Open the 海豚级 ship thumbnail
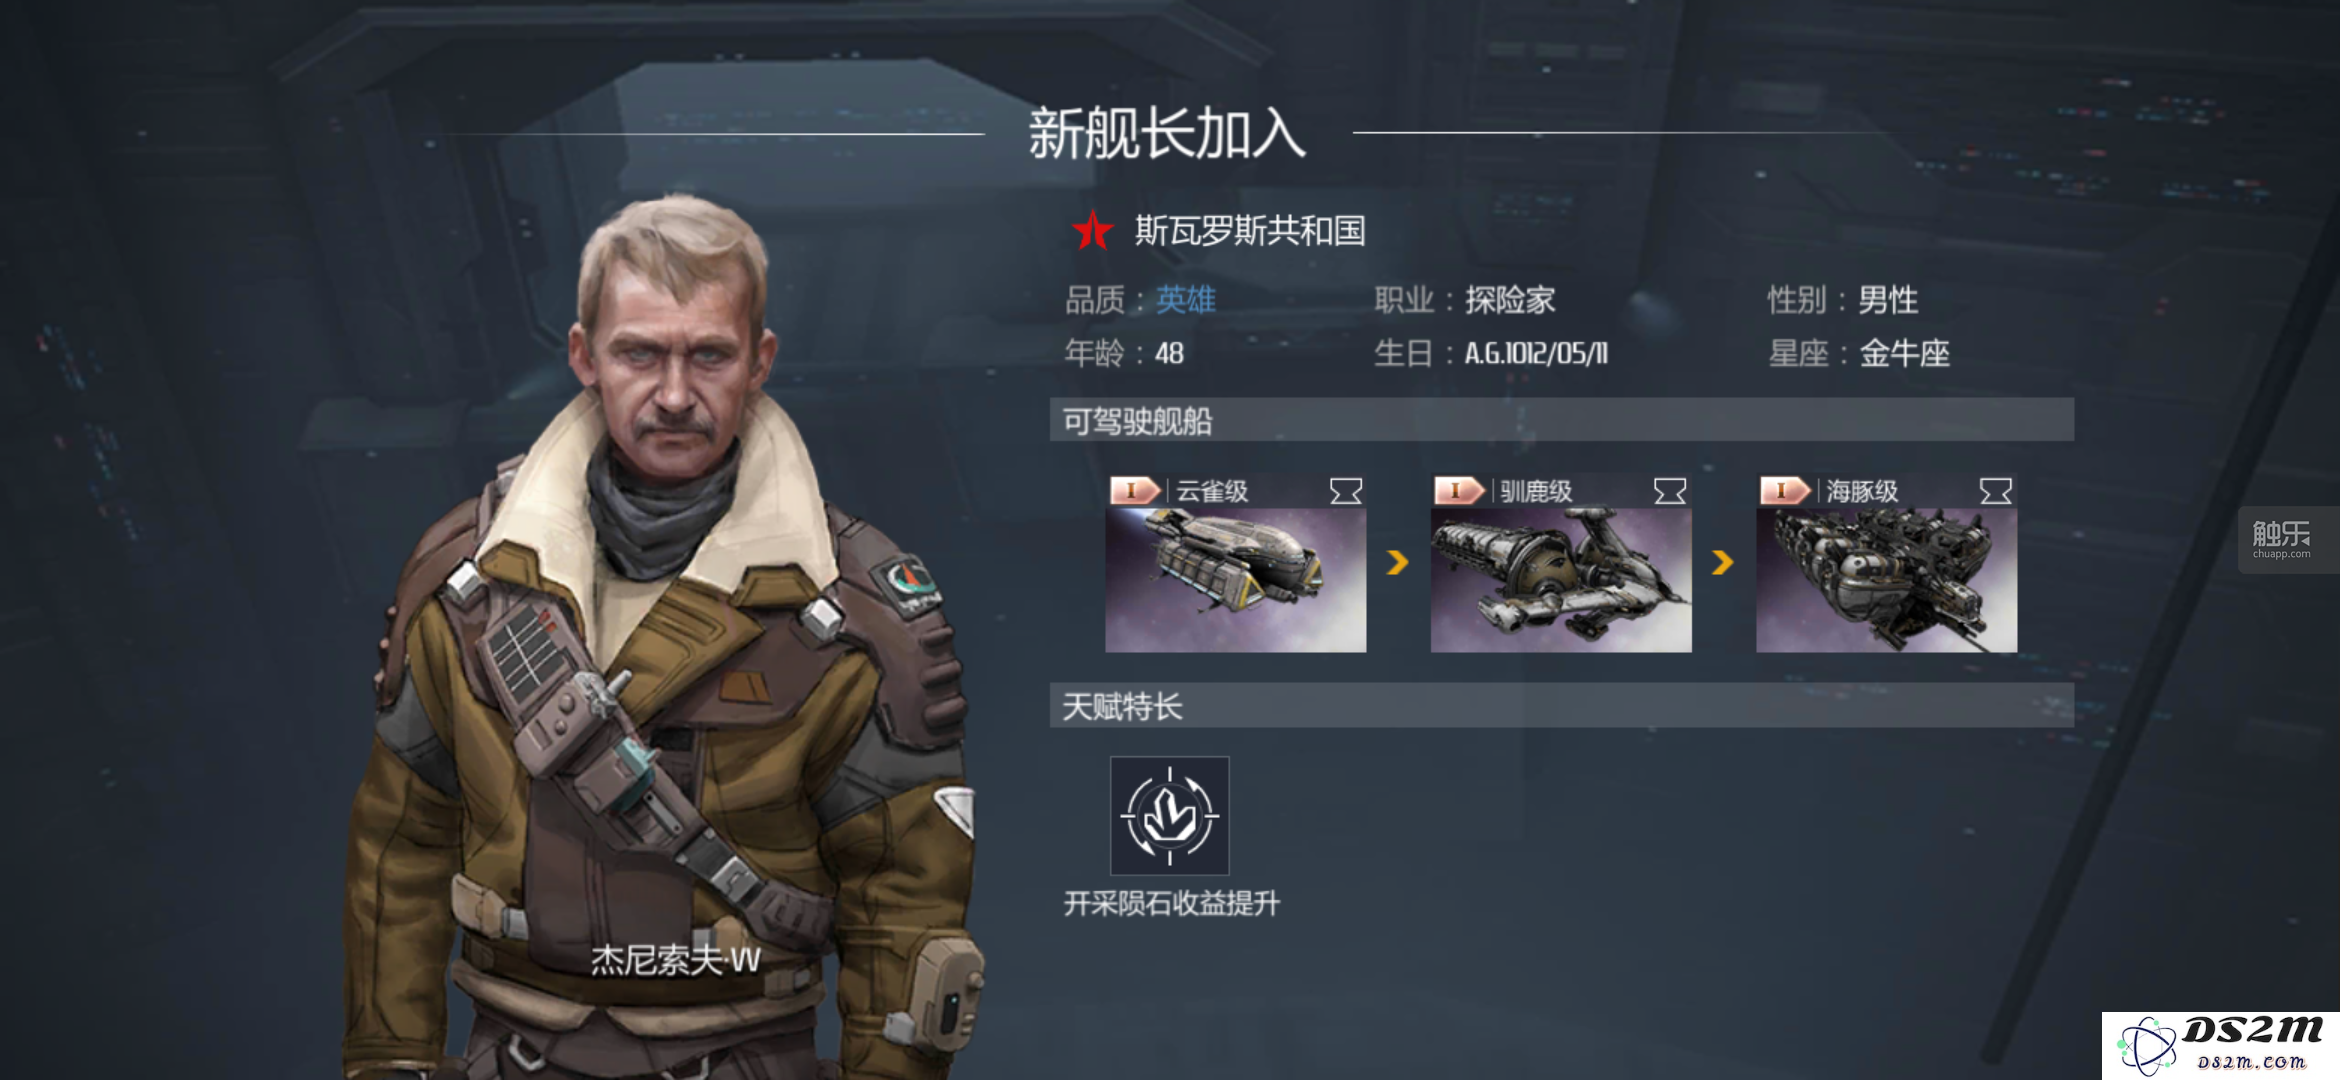This screenshot has height=1080, width=2340. [x=1887, y=580]
